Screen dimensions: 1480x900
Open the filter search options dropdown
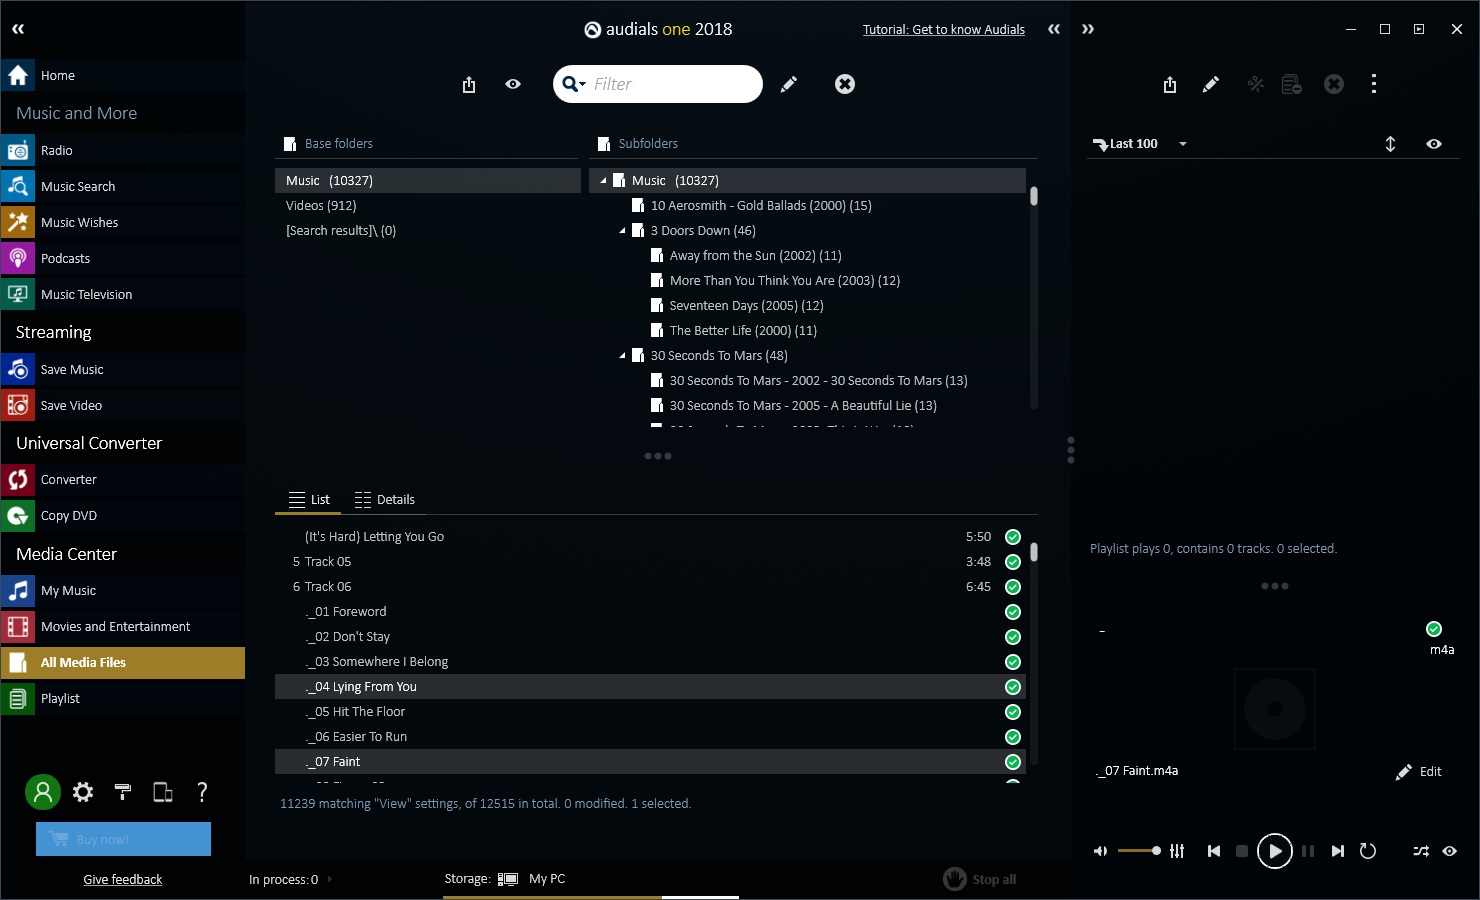(574, 84)
